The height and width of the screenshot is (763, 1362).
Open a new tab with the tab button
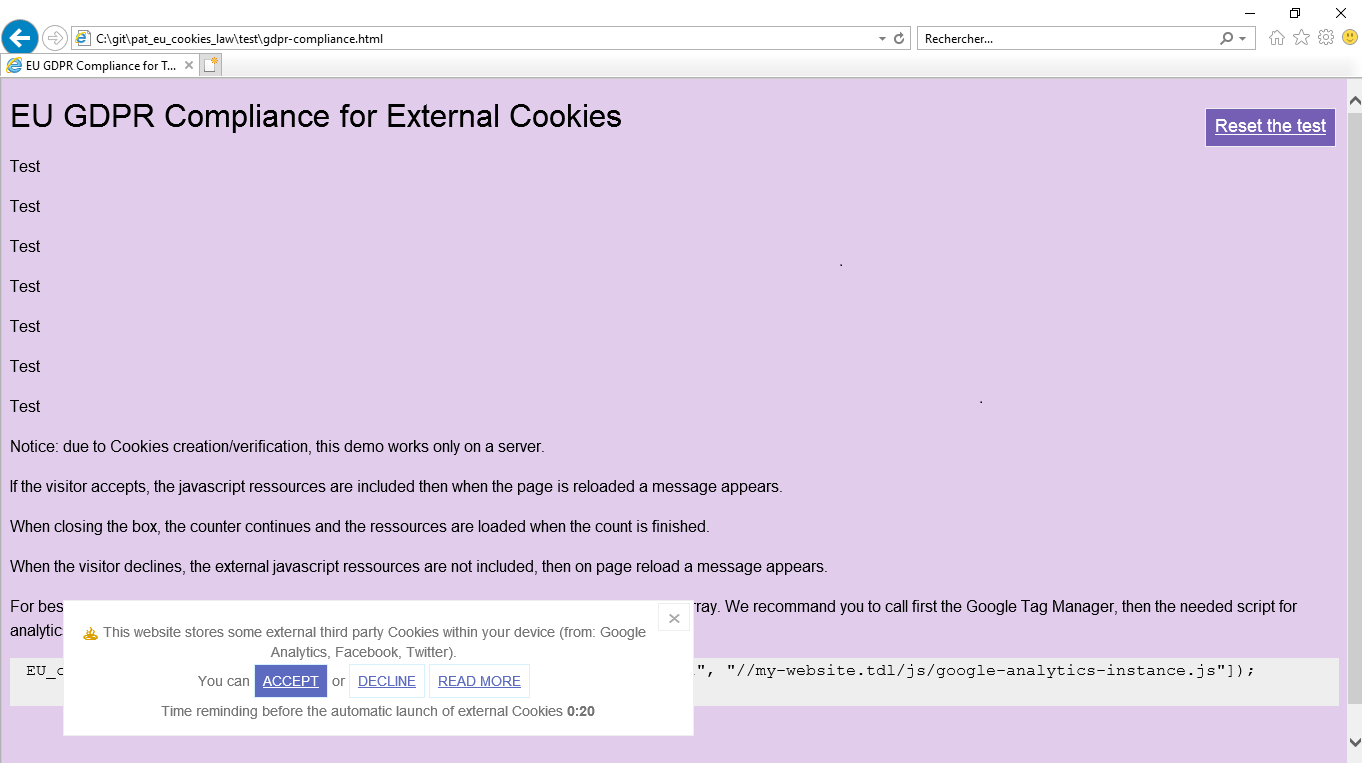210,65
